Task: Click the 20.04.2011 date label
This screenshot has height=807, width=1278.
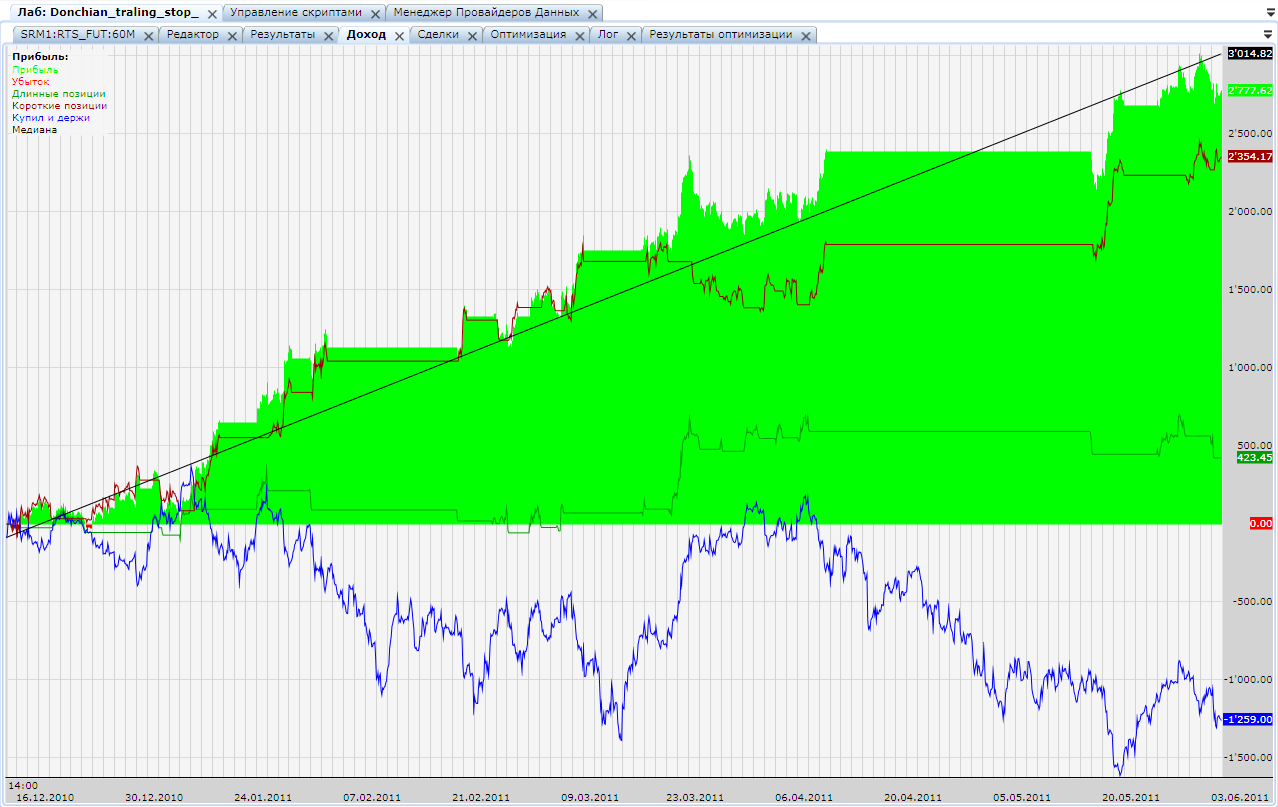Action: [x=913, y=797]
